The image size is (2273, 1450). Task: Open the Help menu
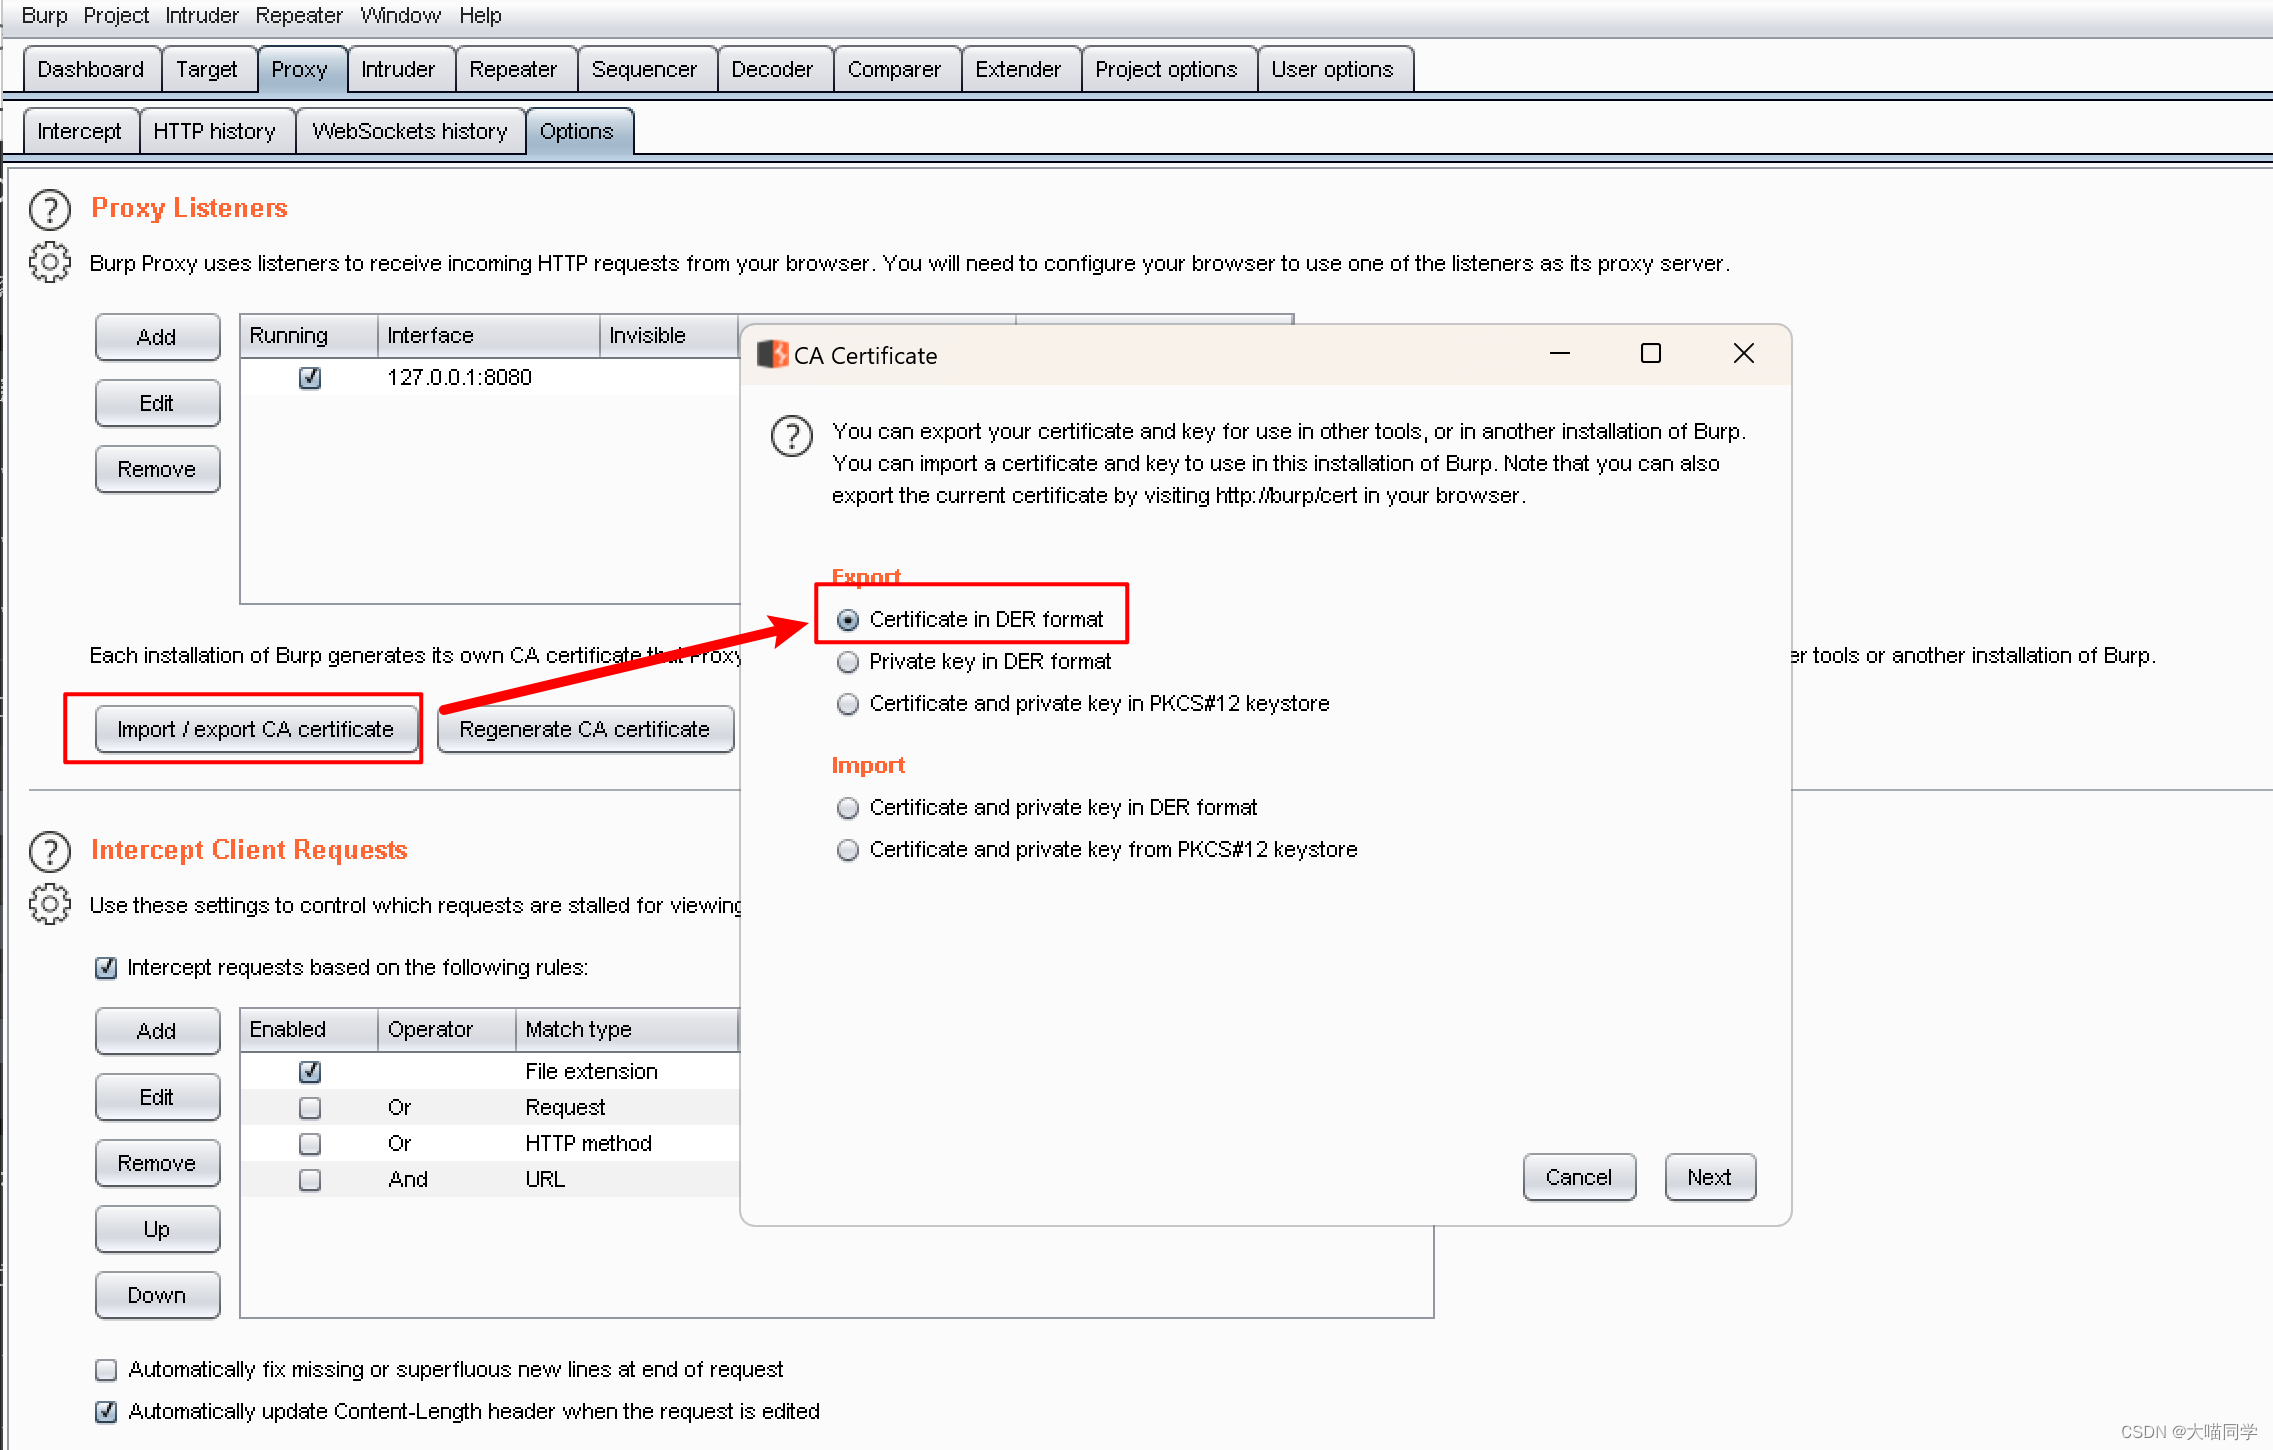[x=481, y=15]
